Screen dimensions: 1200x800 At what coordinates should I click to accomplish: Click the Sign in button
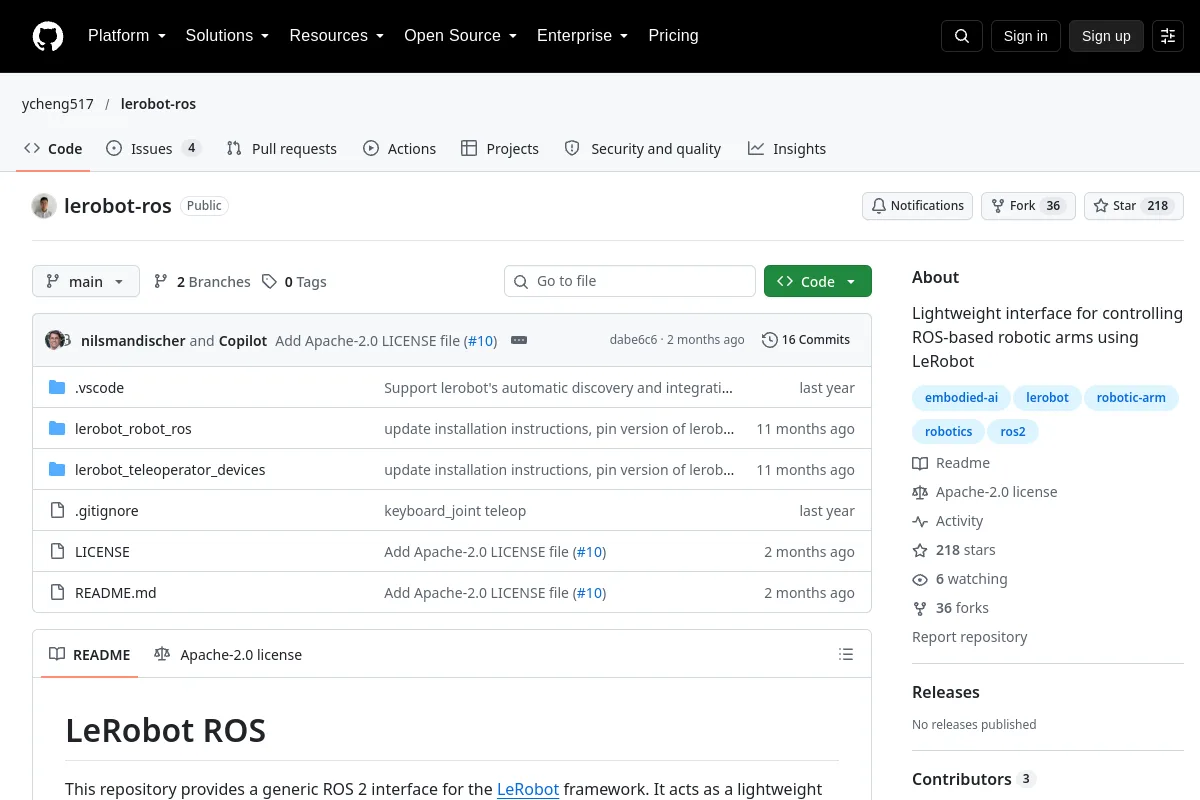1025,36
